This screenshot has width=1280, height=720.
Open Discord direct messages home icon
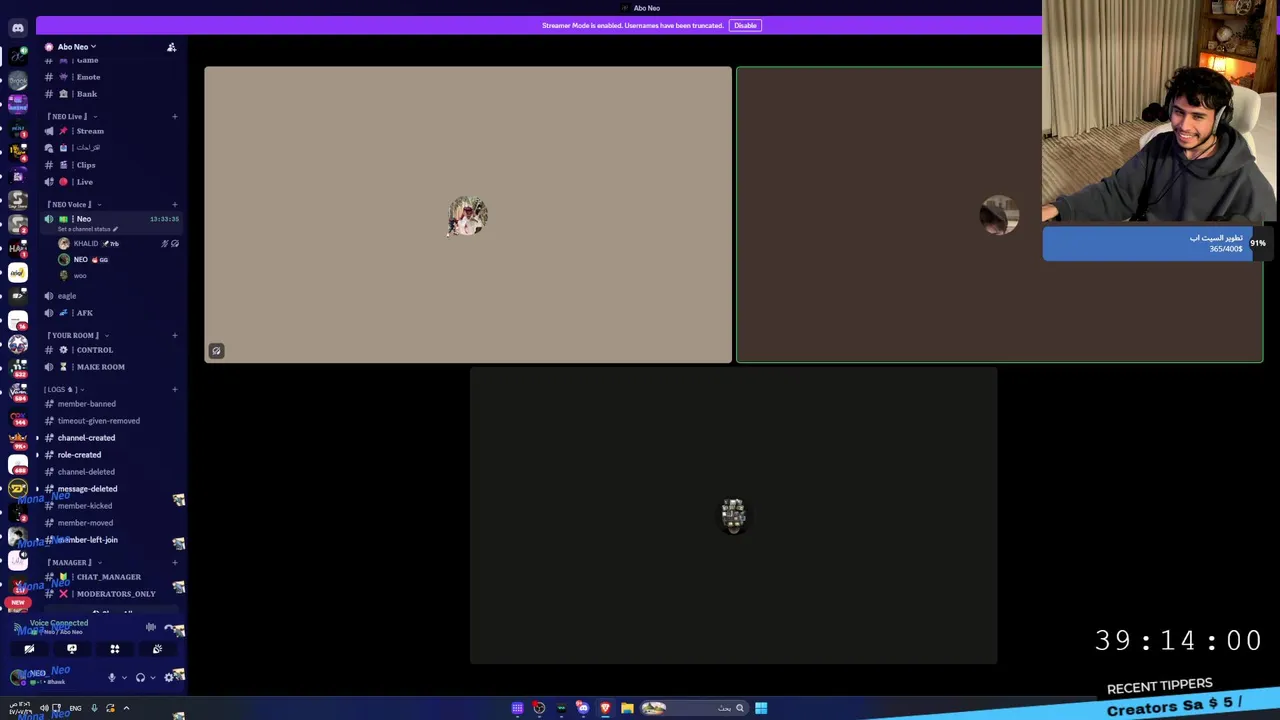[18, 28]
